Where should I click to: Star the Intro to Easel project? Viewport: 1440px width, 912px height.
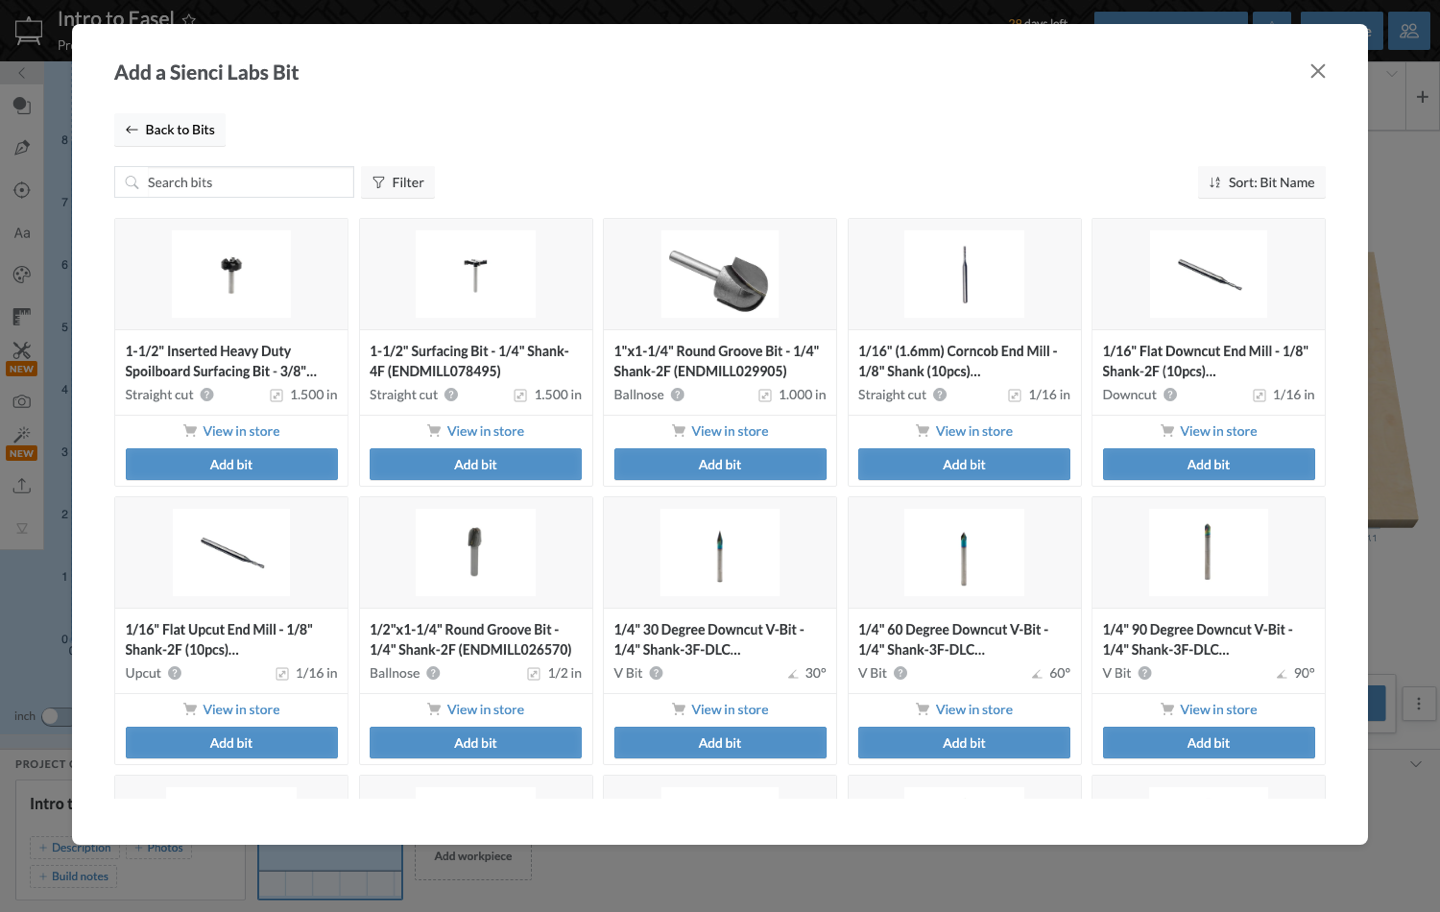189,19
